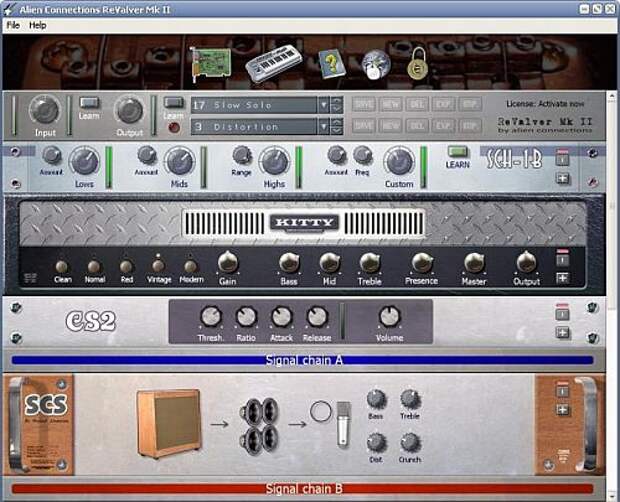Screen dimensions: 620x502
Task: Select the red Signal chain B bar
Action: tap(302, 489)
